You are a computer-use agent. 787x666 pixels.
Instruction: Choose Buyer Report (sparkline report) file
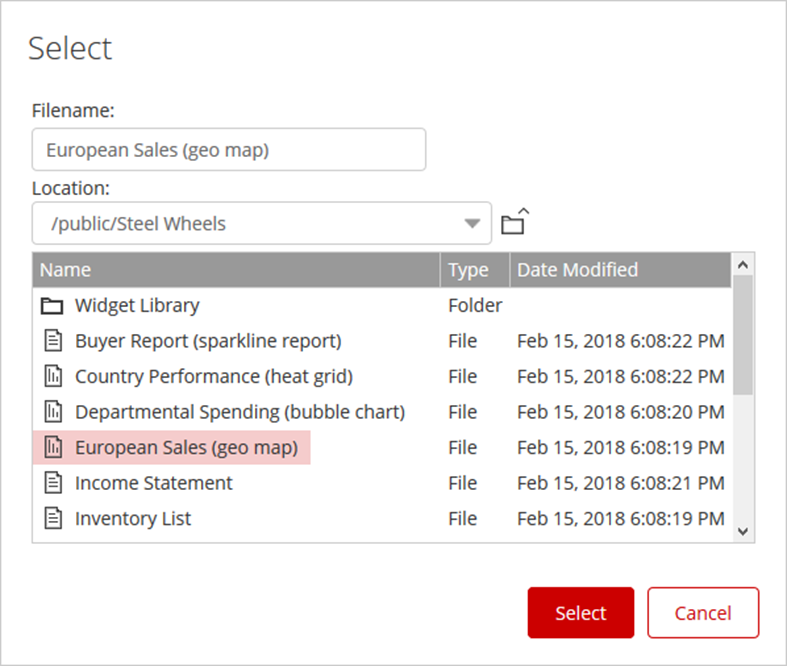coord(208,341)
